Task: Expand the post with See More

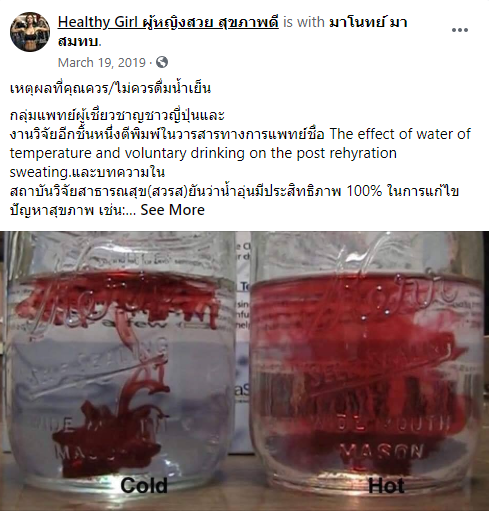Action: (172, 210)
